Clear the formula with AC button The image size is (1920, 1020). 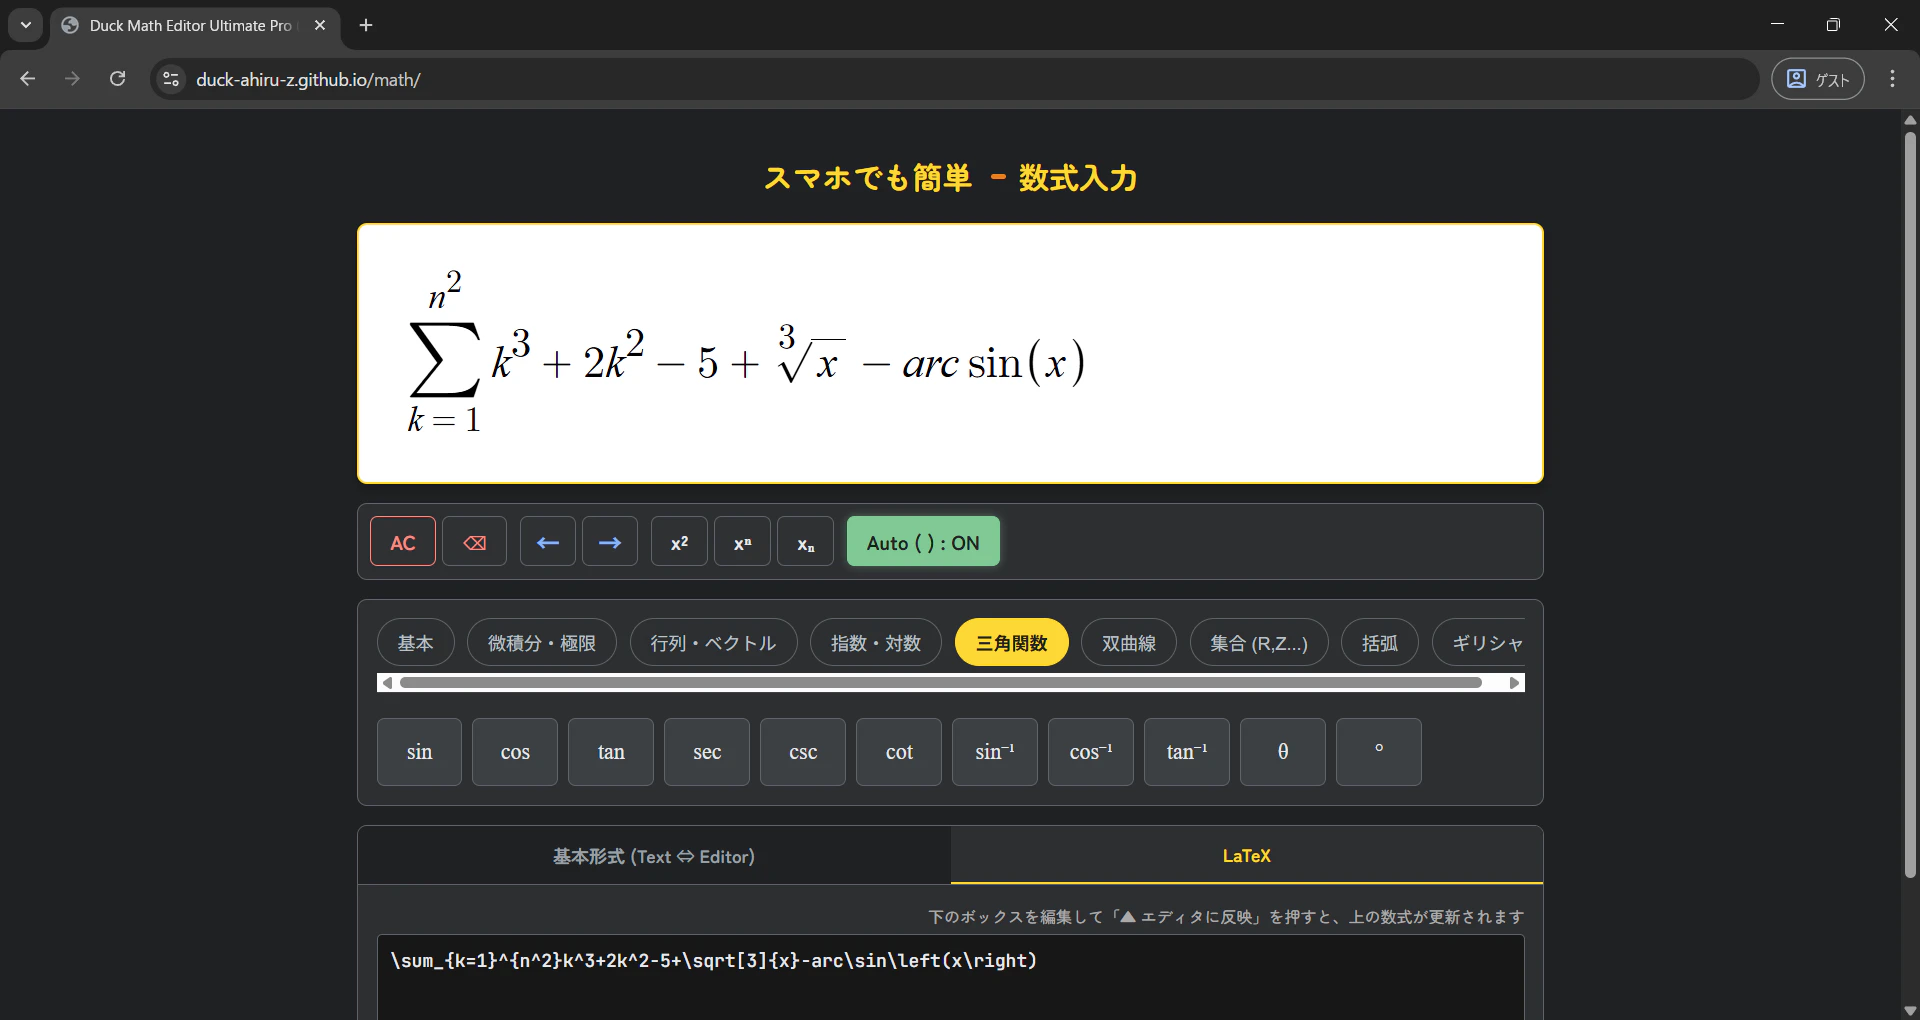point(403,542)
